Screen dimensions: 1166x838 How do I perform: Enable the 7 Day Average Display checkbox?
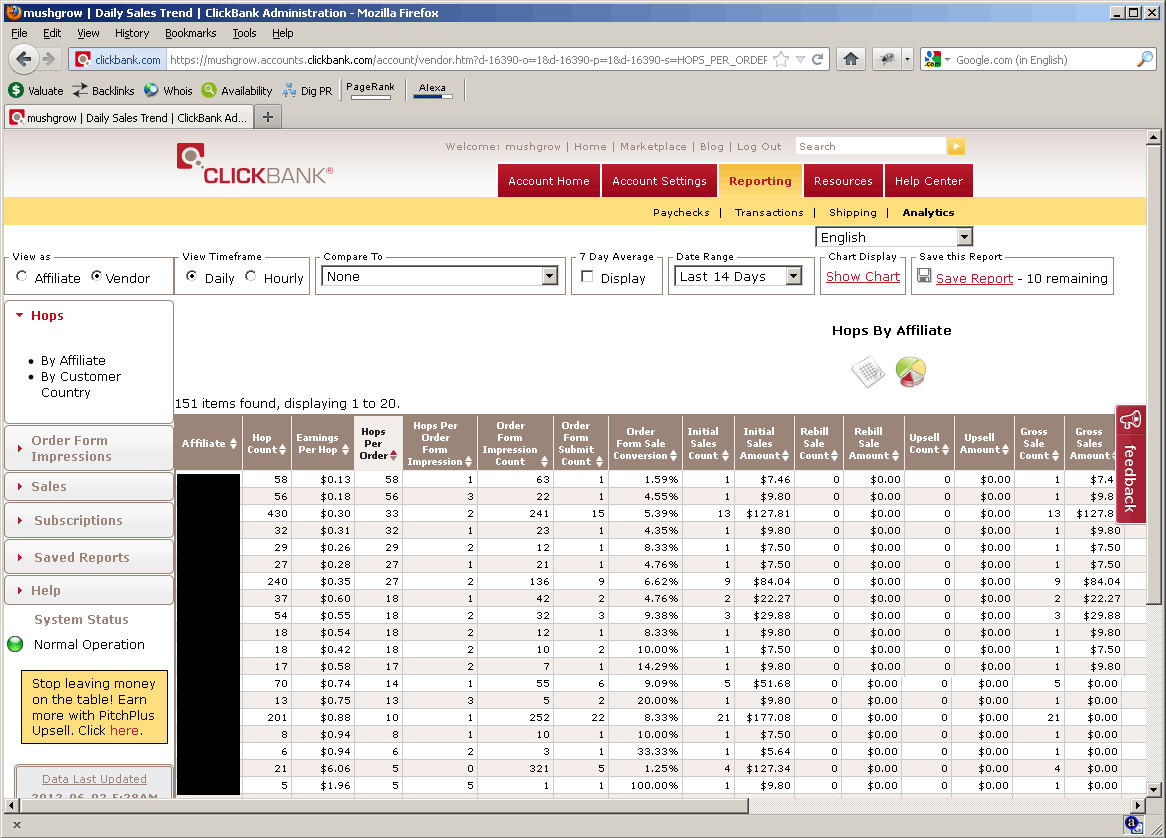pyautogui.click(x=588, y=277)
